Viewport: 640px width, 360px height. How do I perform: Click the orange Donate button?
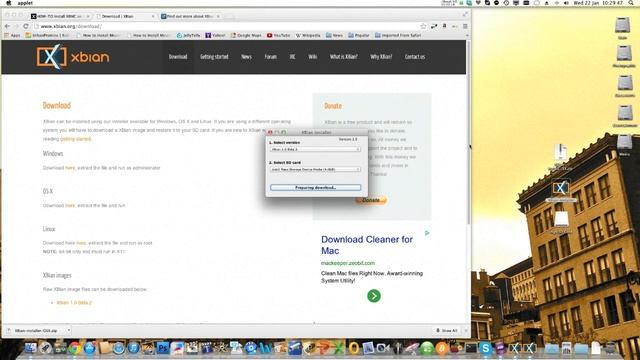click(371, 200)
